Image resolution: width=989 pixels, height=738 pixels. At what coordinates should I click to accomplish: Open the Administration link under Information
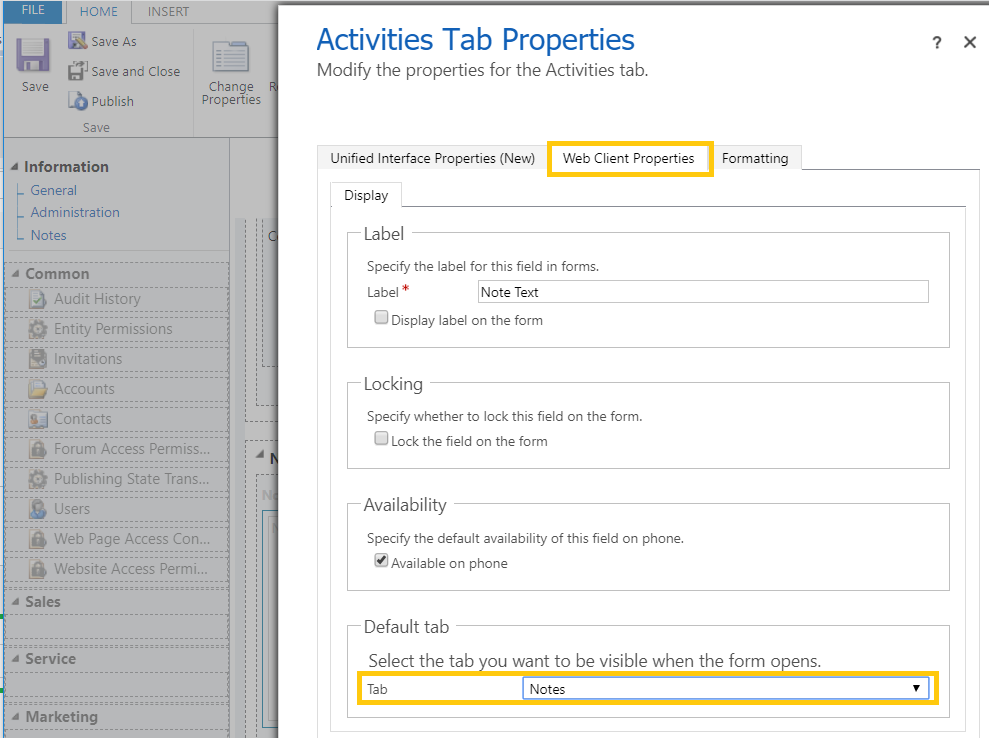coord(74,212)
